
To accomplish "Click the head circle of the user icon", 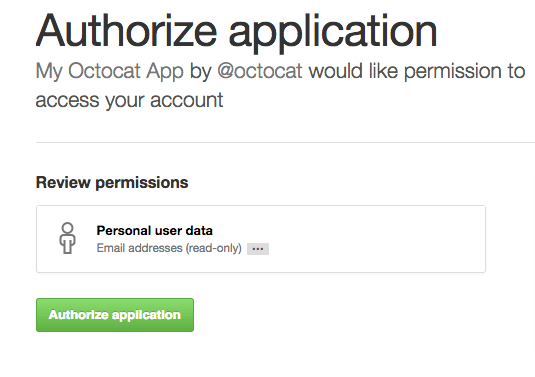I will (x=68, y=228).
